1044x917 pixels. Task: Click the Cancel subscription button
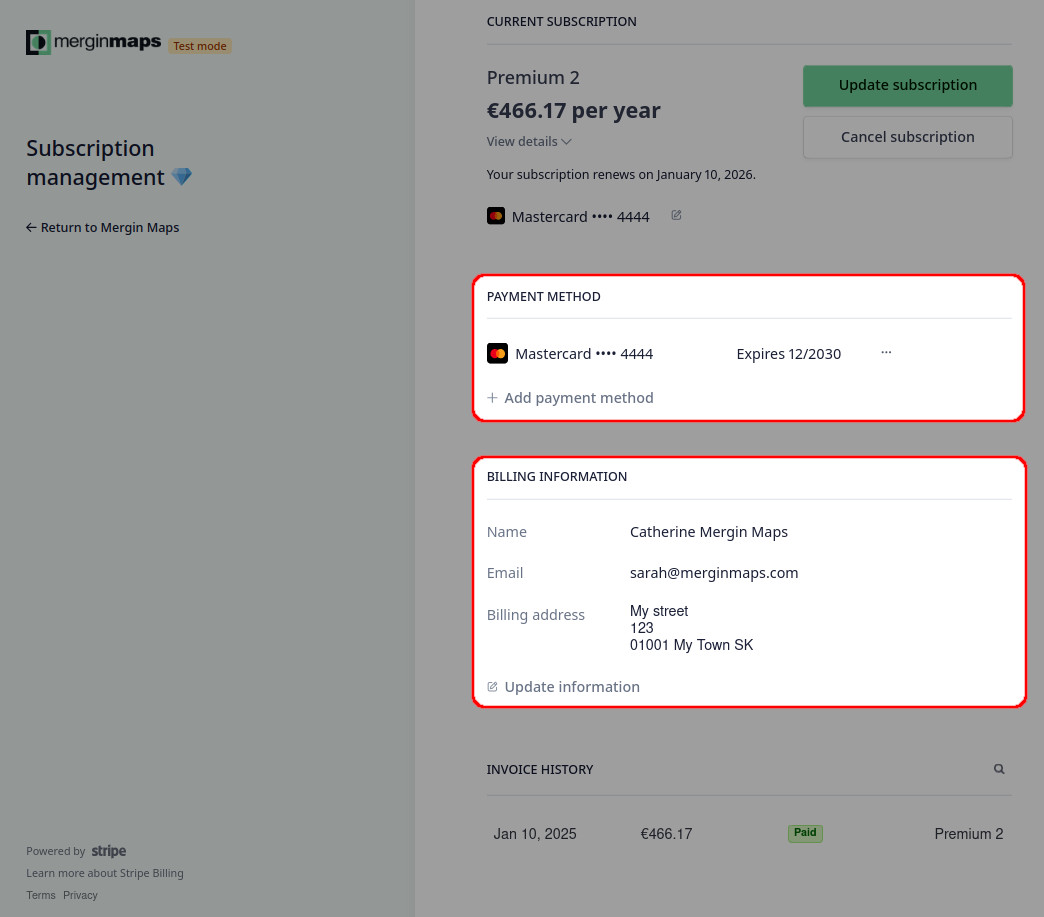point(908,137)
